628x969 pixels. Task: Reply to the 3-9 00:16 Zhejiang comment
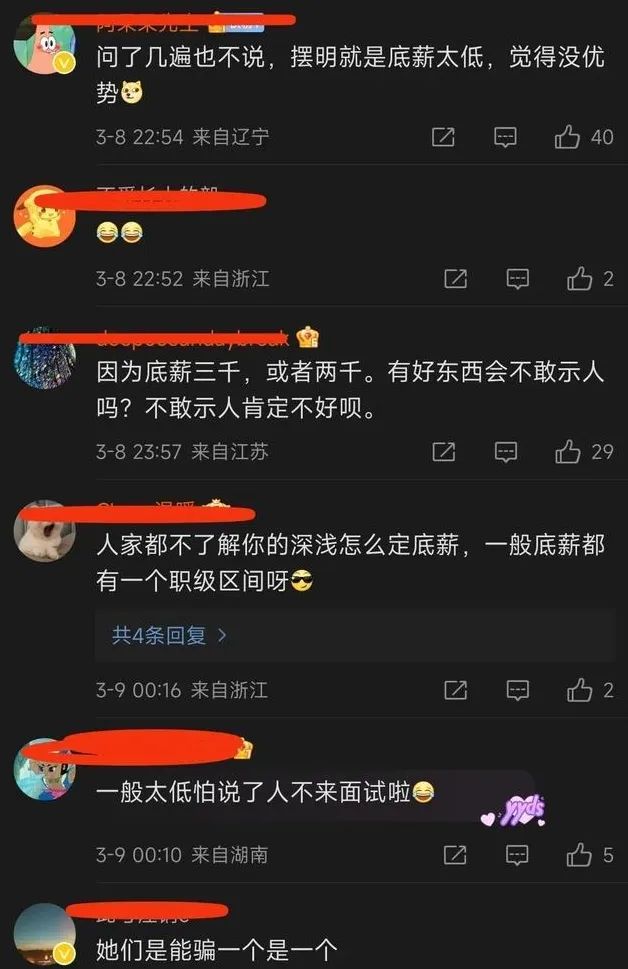517,690
